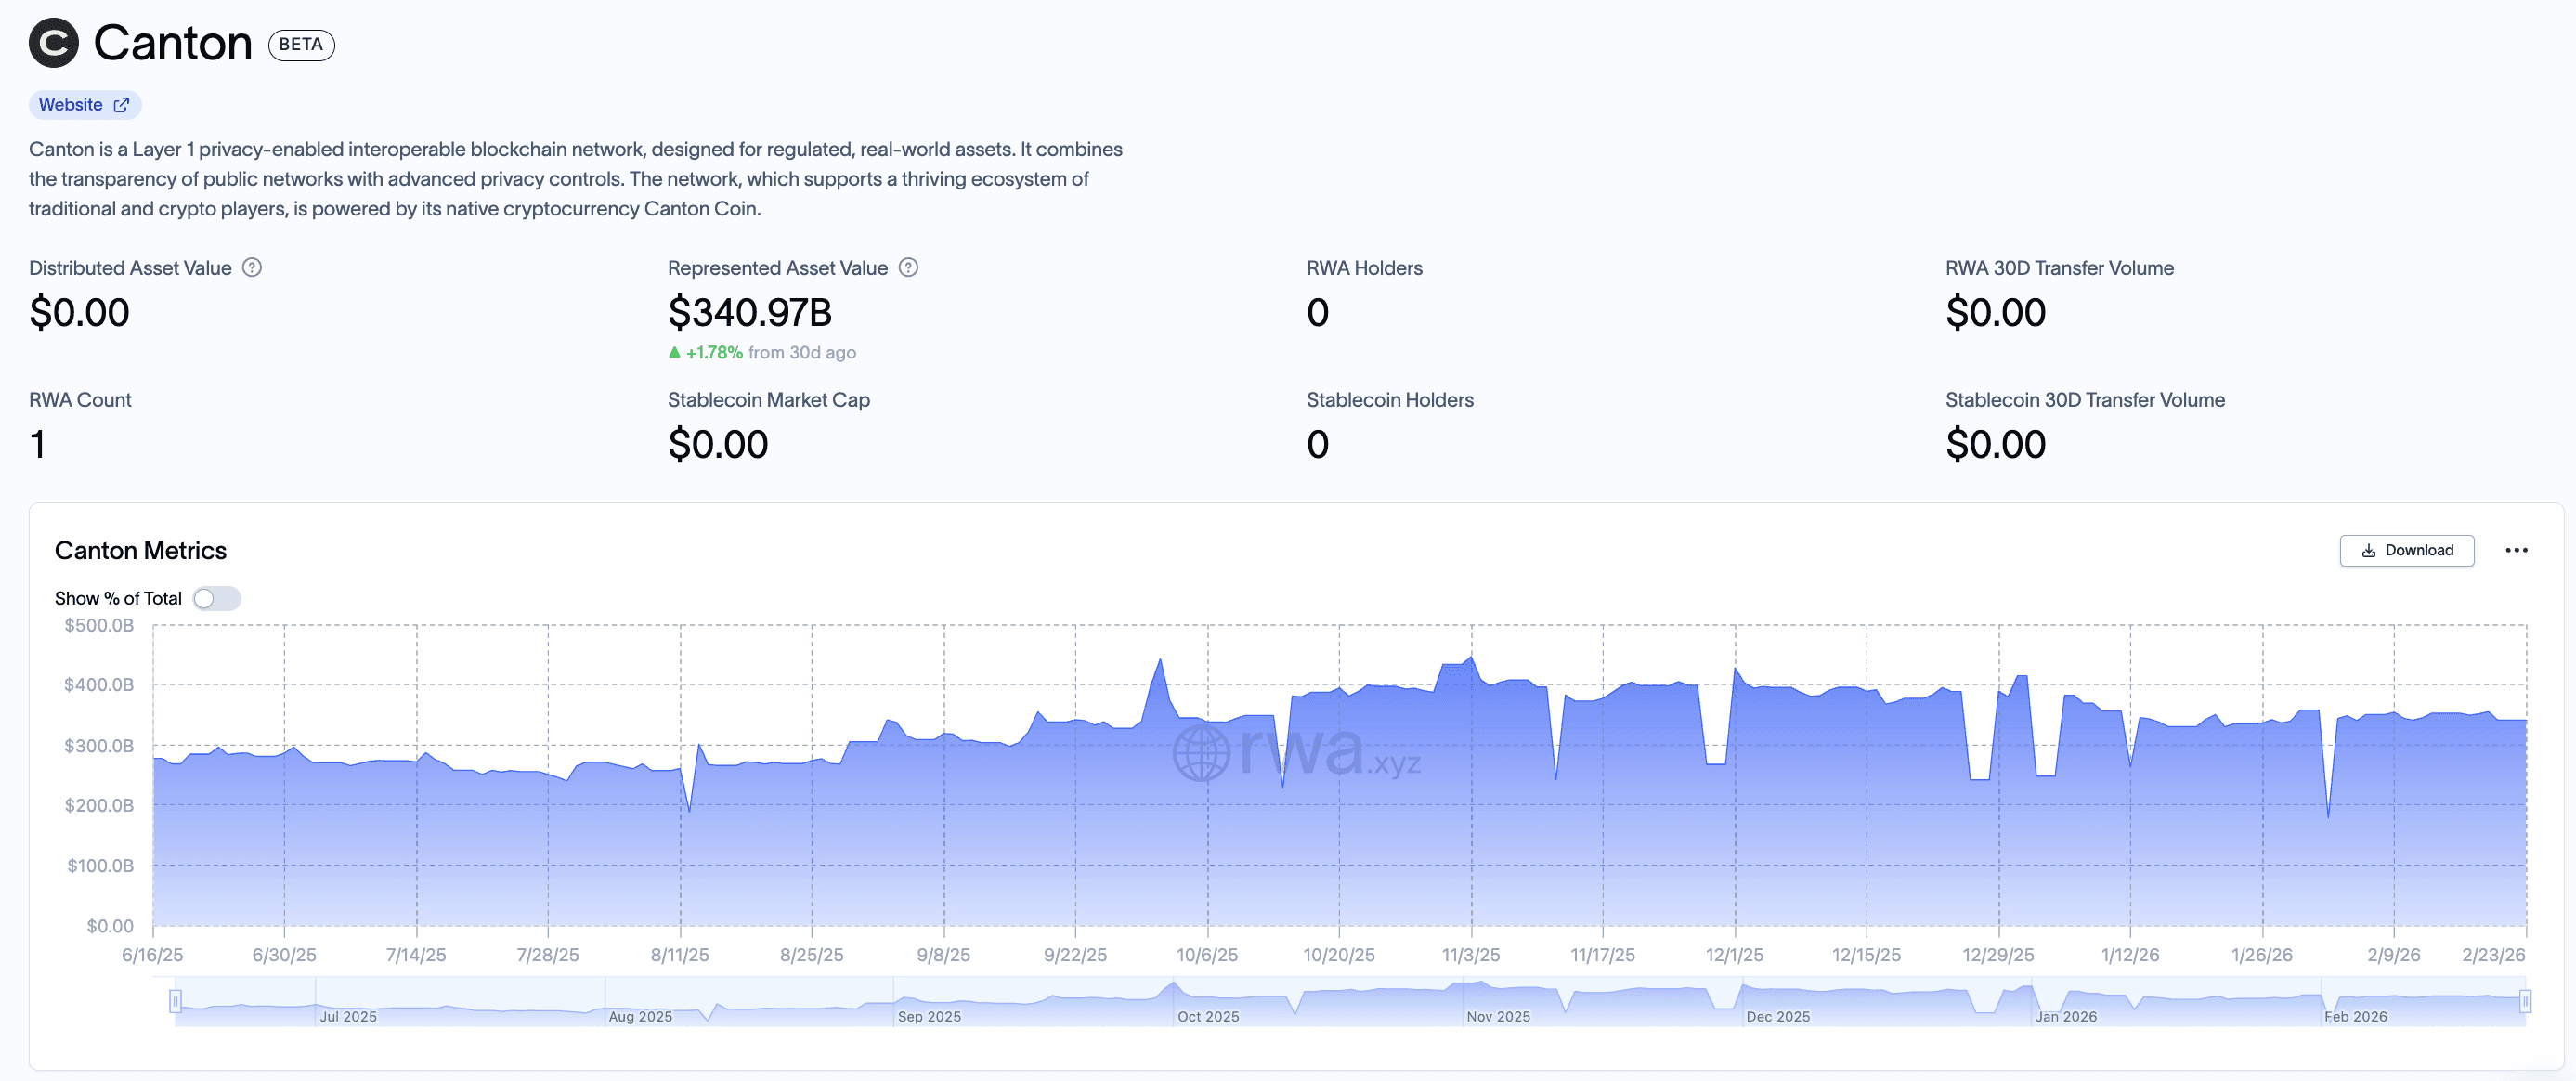Click Oct 2025 on the range navigator

click(x=1208, y=1016)
